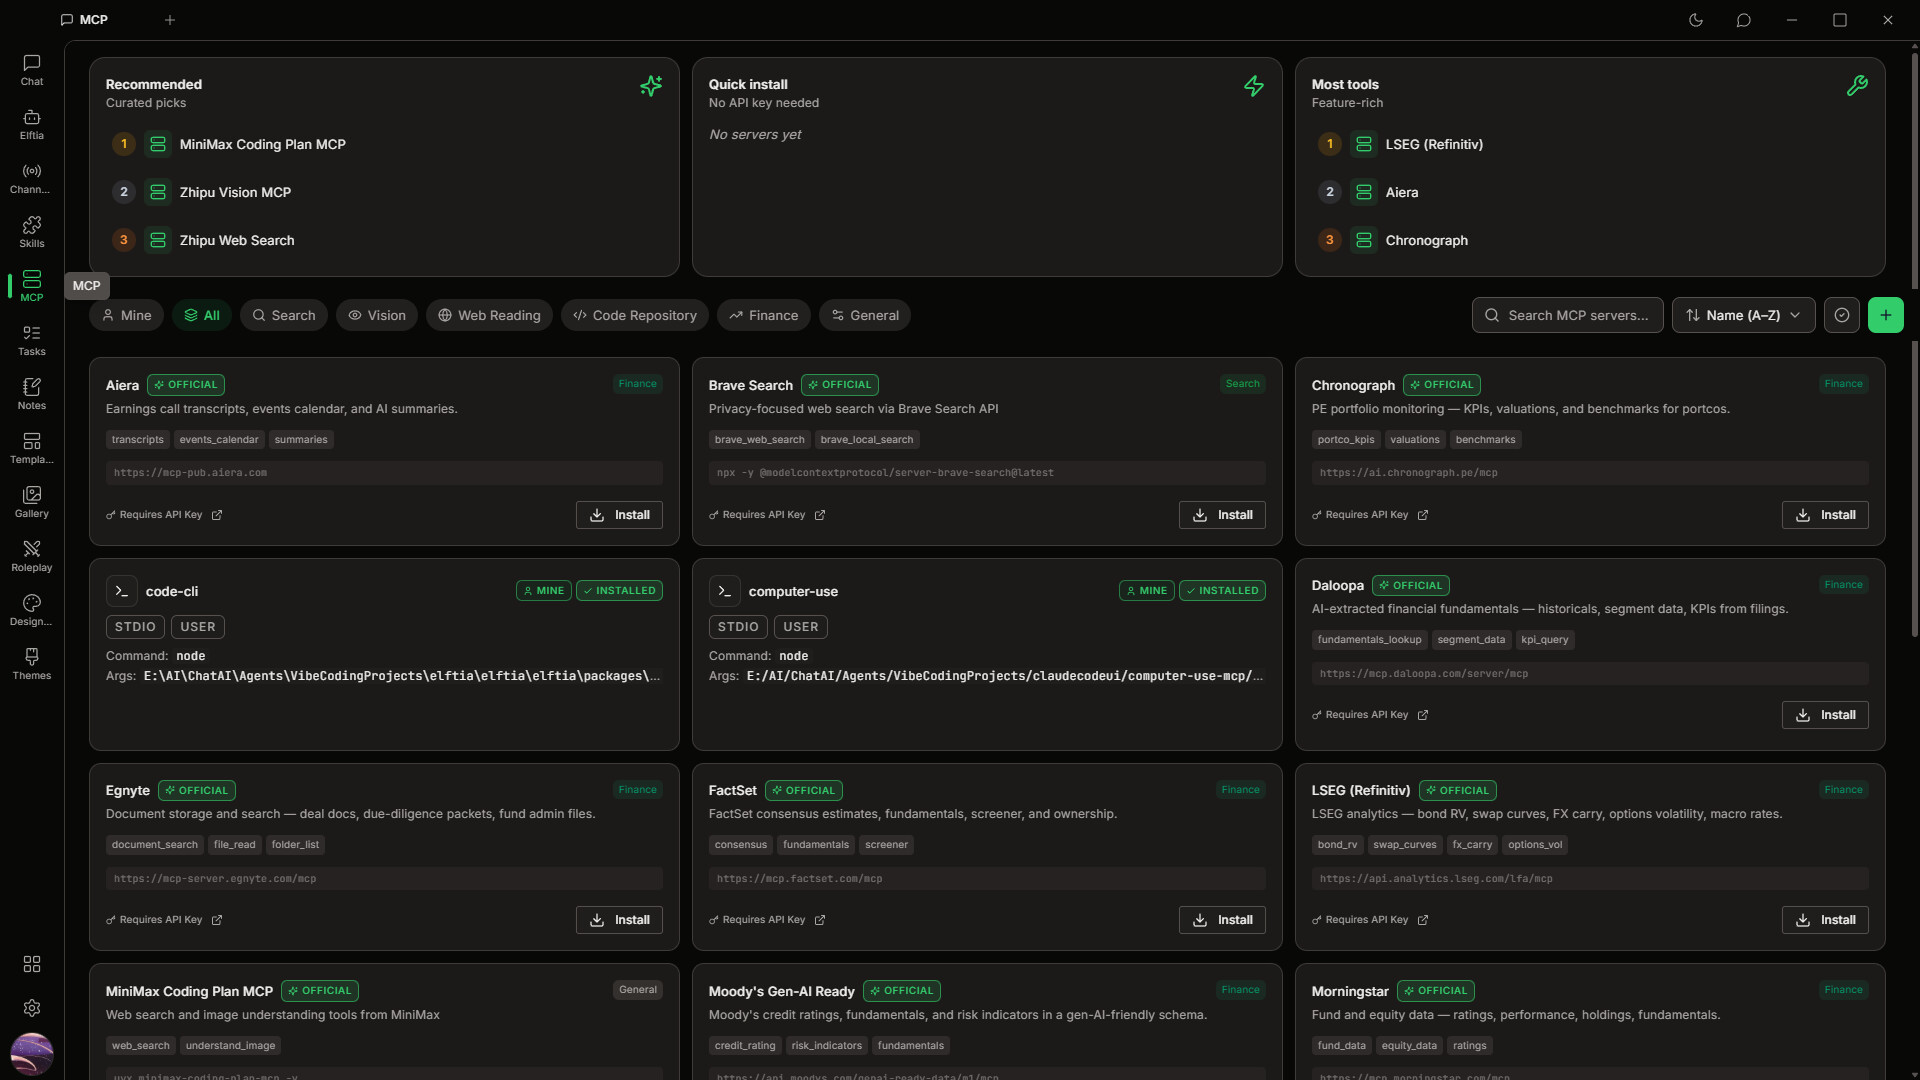Click the swap_curves tool tag
Image resolution: width=1920 pixels, height=1080 pixels.
click(1404, 845)
